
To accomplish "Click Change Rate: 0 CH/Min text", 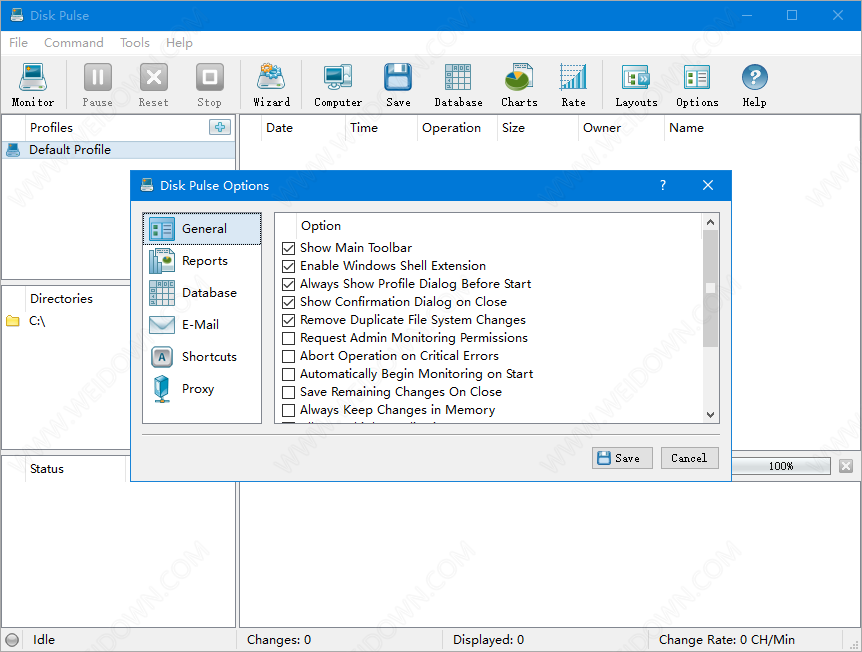I will (x=727, y=640).
